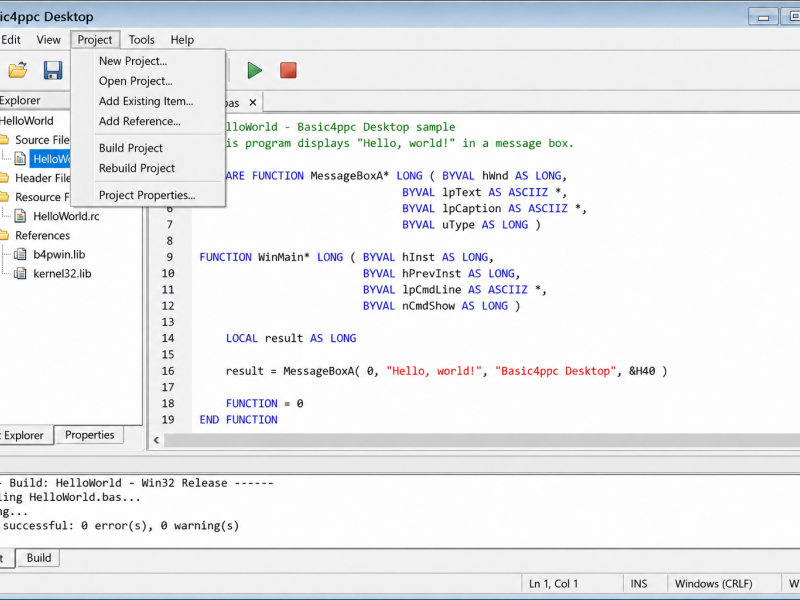
Task: Select the Header Files folder label
Action: (x=42, y=178)
